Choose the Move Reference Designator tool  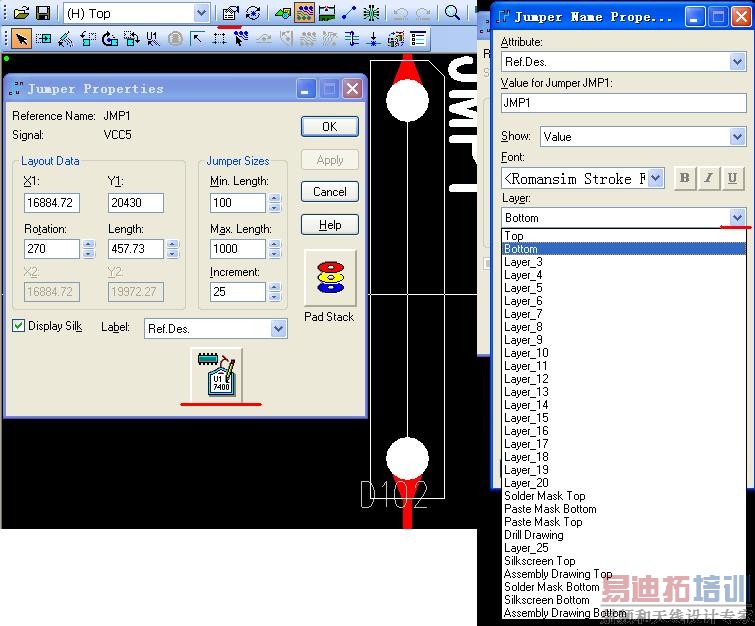(153, 39)
